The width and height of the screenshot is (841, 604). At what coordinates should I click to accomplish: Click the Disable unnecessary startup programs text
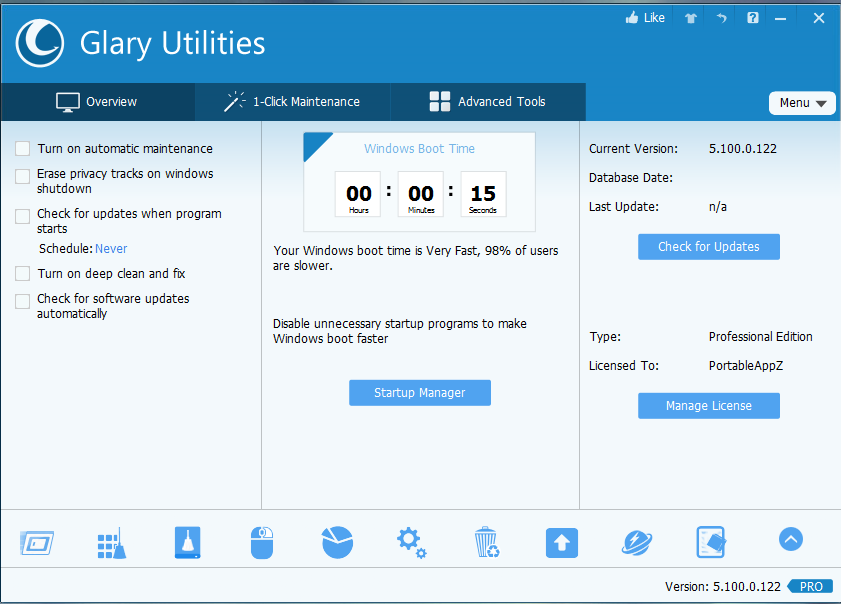pyautogui.click(x=400, y=331)
